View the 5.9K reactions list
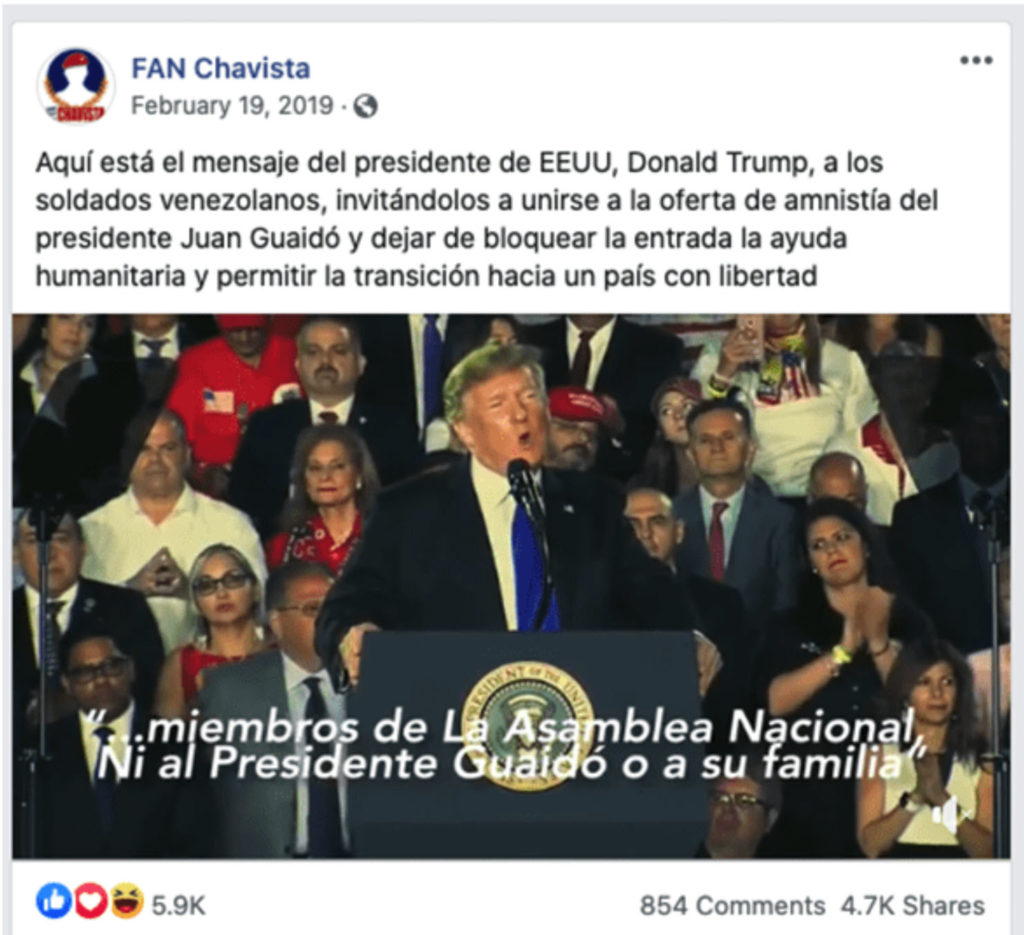The width and height of the screenshot is (1024, 935). tap(179, 906)
